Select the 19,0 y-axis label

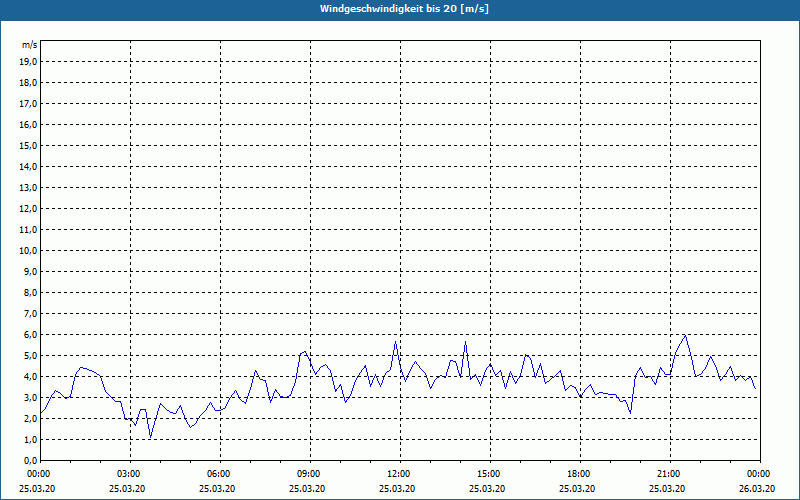(x=29, y=62)
